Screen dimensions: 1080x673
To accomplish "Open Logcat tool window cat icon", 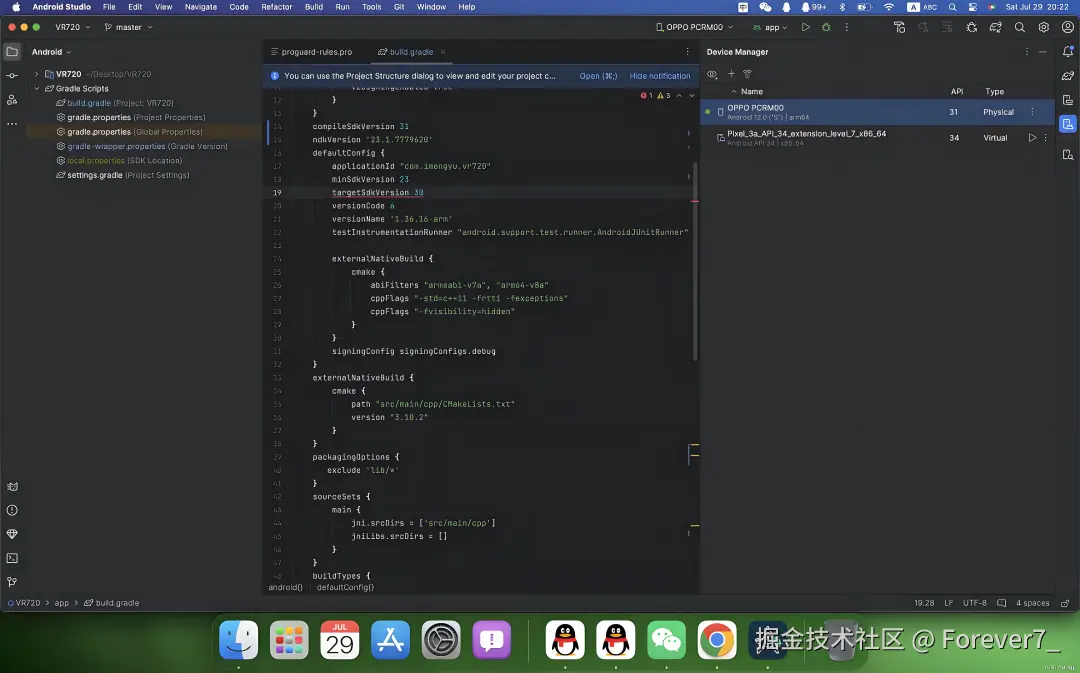I will click(x=12, y=486).
